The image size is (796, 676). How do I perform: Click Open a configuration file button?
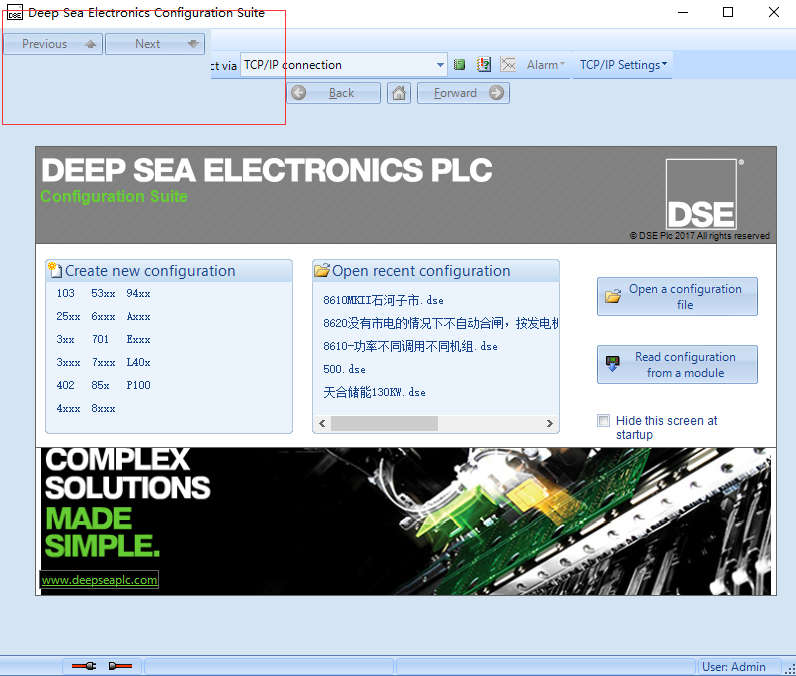[x=677, y=296]
